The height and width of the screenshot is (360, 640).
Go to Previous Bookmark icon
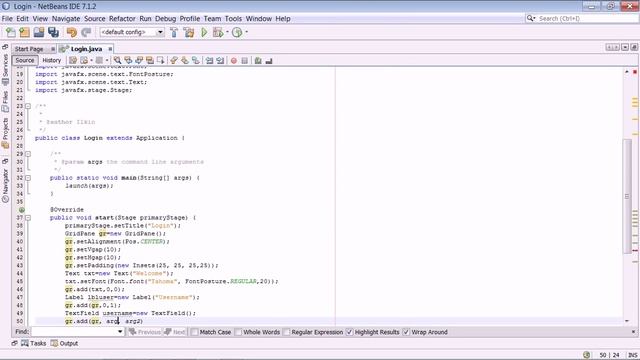174,60
